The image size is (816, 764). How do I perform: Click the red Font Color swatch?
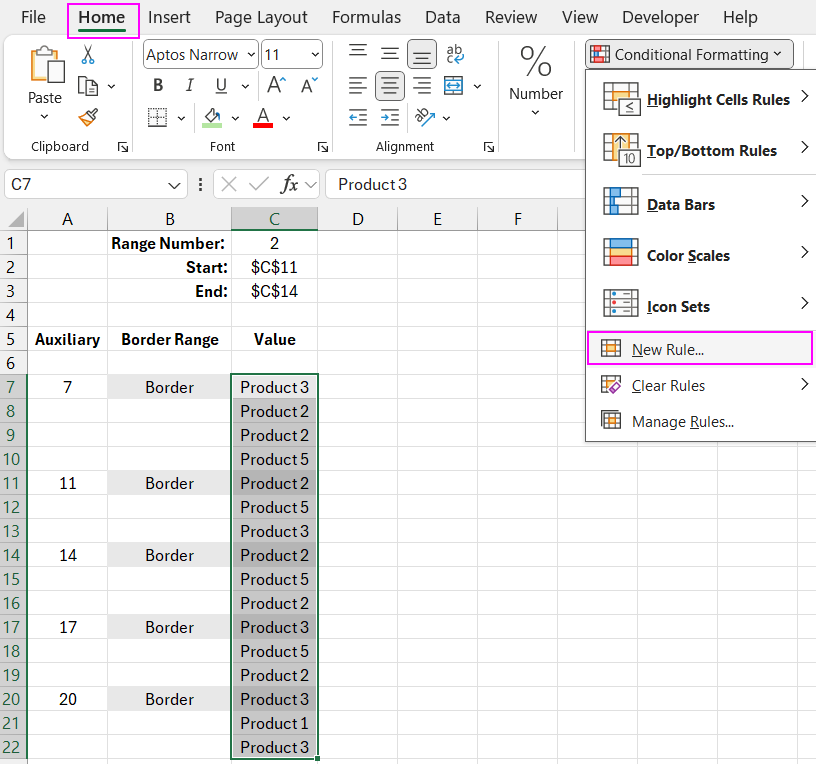point(265,118)
